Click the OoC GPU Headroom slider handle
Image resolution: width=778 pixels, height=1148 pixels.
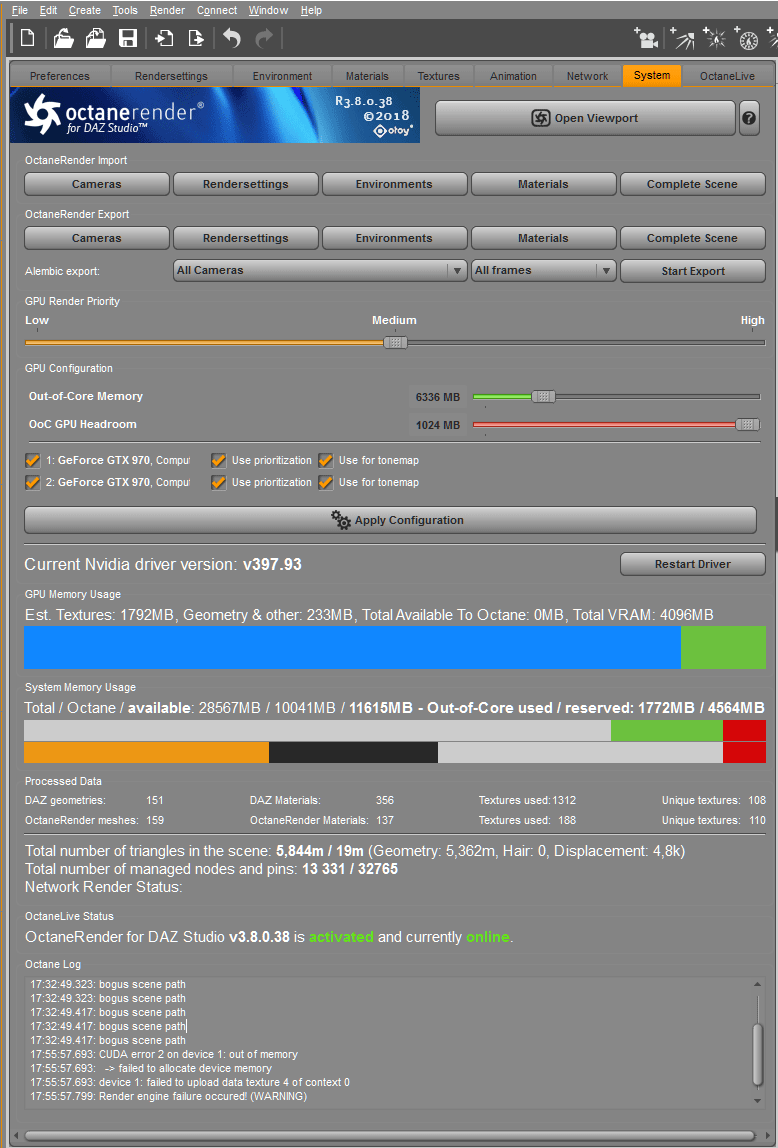pyautogui.click(x=748, y=424)
